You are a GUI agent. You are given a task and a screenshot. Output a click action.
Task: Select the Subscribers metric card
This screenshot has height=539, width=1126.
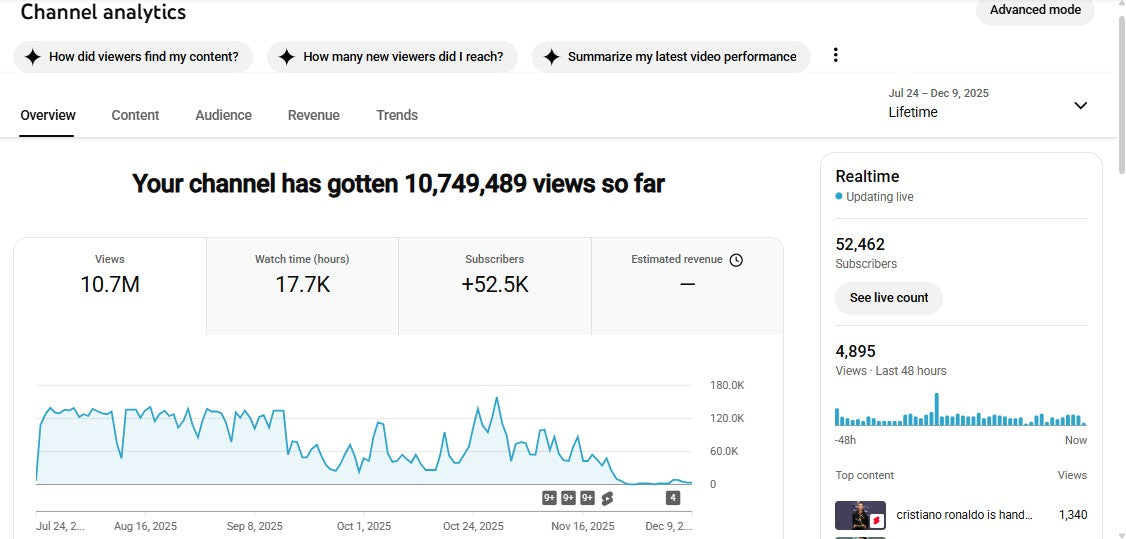click(494, 285)
